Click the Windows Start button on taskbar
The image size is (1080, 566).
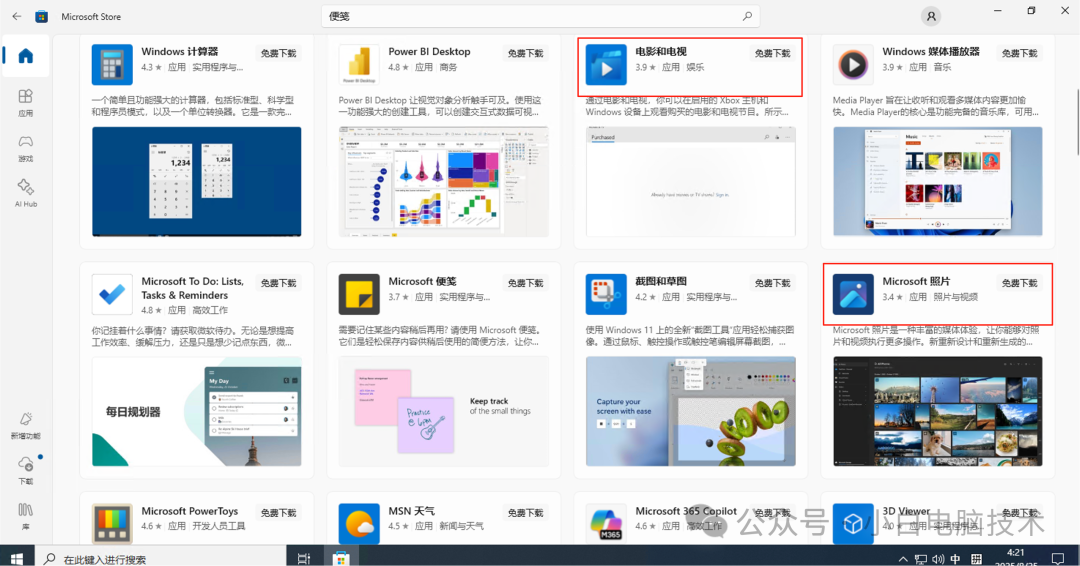coord(17,558)
